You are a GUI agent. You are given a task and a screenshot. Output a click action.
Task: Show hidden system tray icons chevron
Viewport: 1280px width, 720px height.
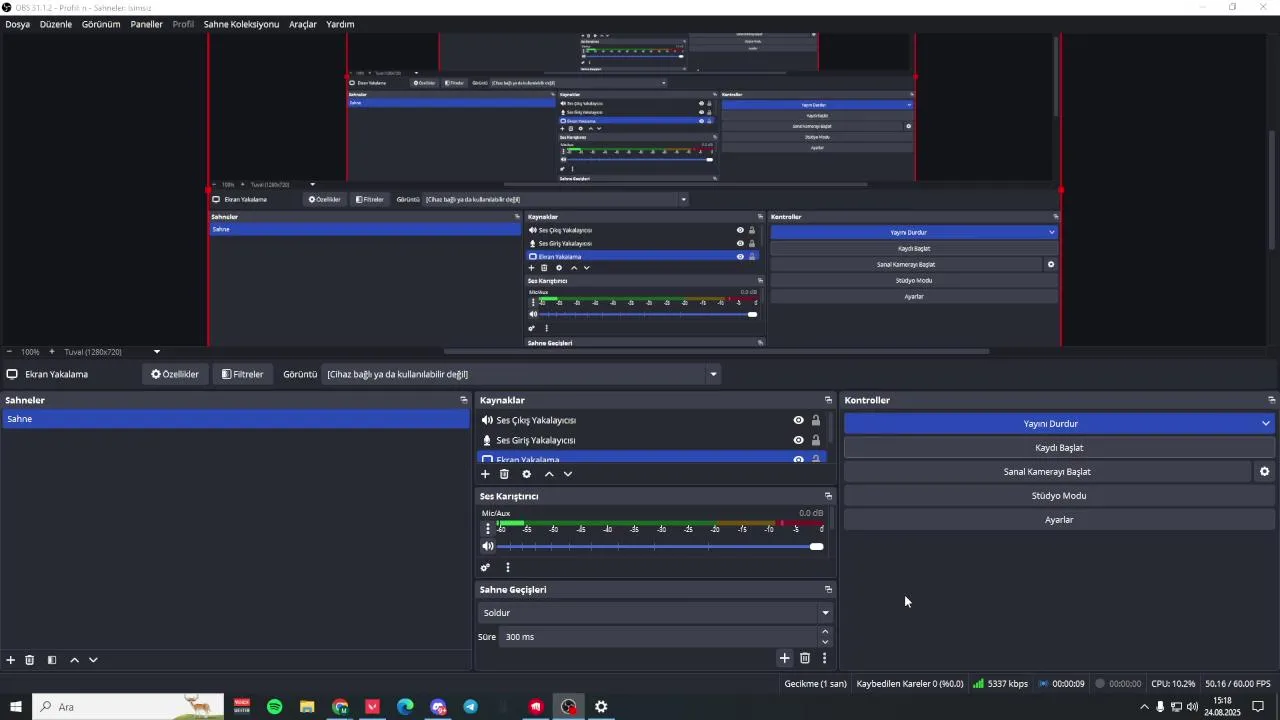pos(1144,707)
